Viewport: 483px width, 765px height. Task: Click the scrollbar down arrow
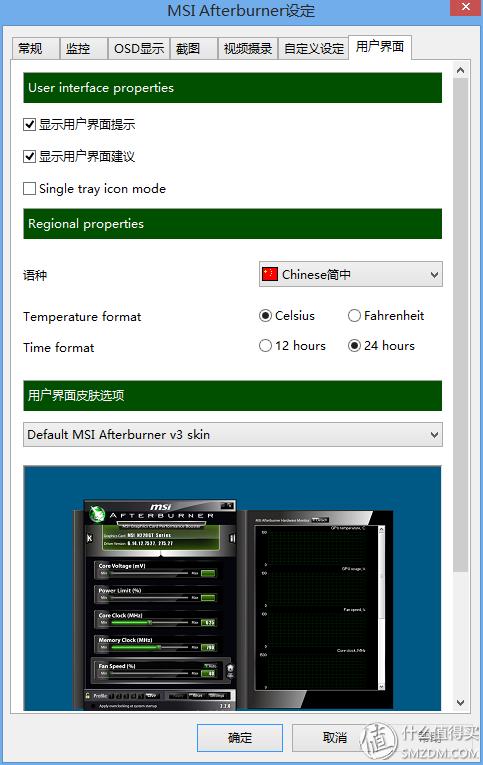pos(460,703)
